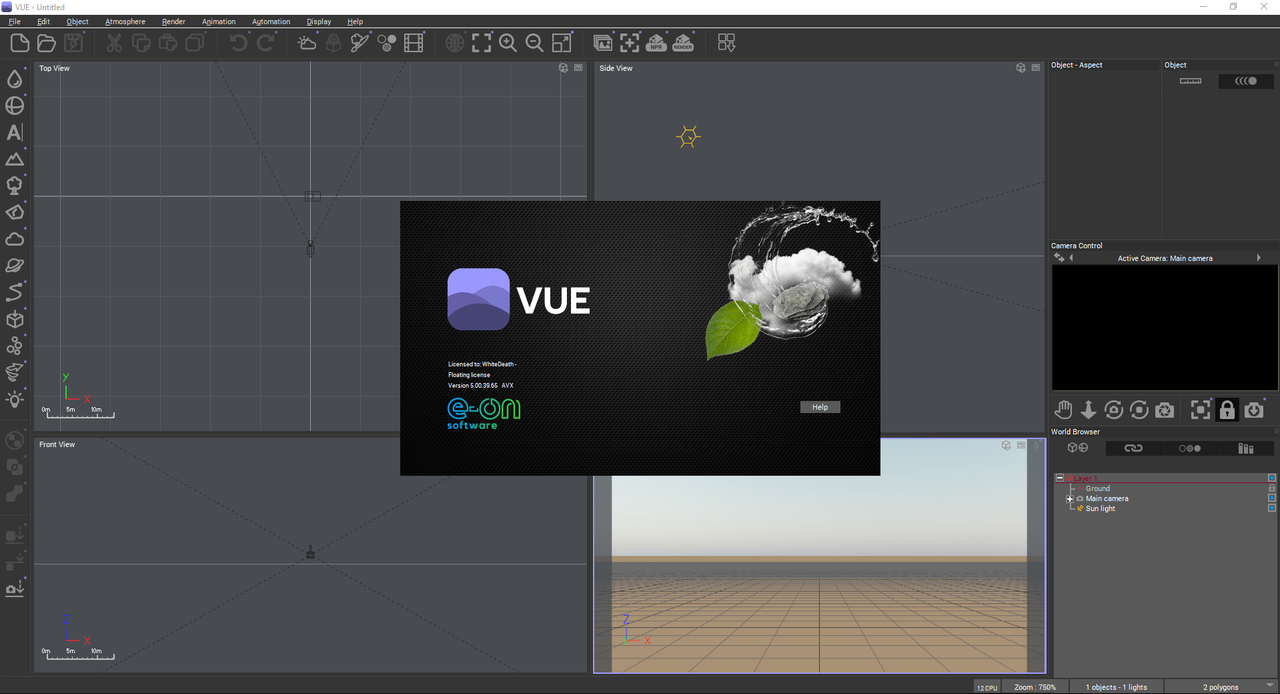Select the cube load-object tool
The width and height of the screenshot is (1280, 694).
click(15, 319)
